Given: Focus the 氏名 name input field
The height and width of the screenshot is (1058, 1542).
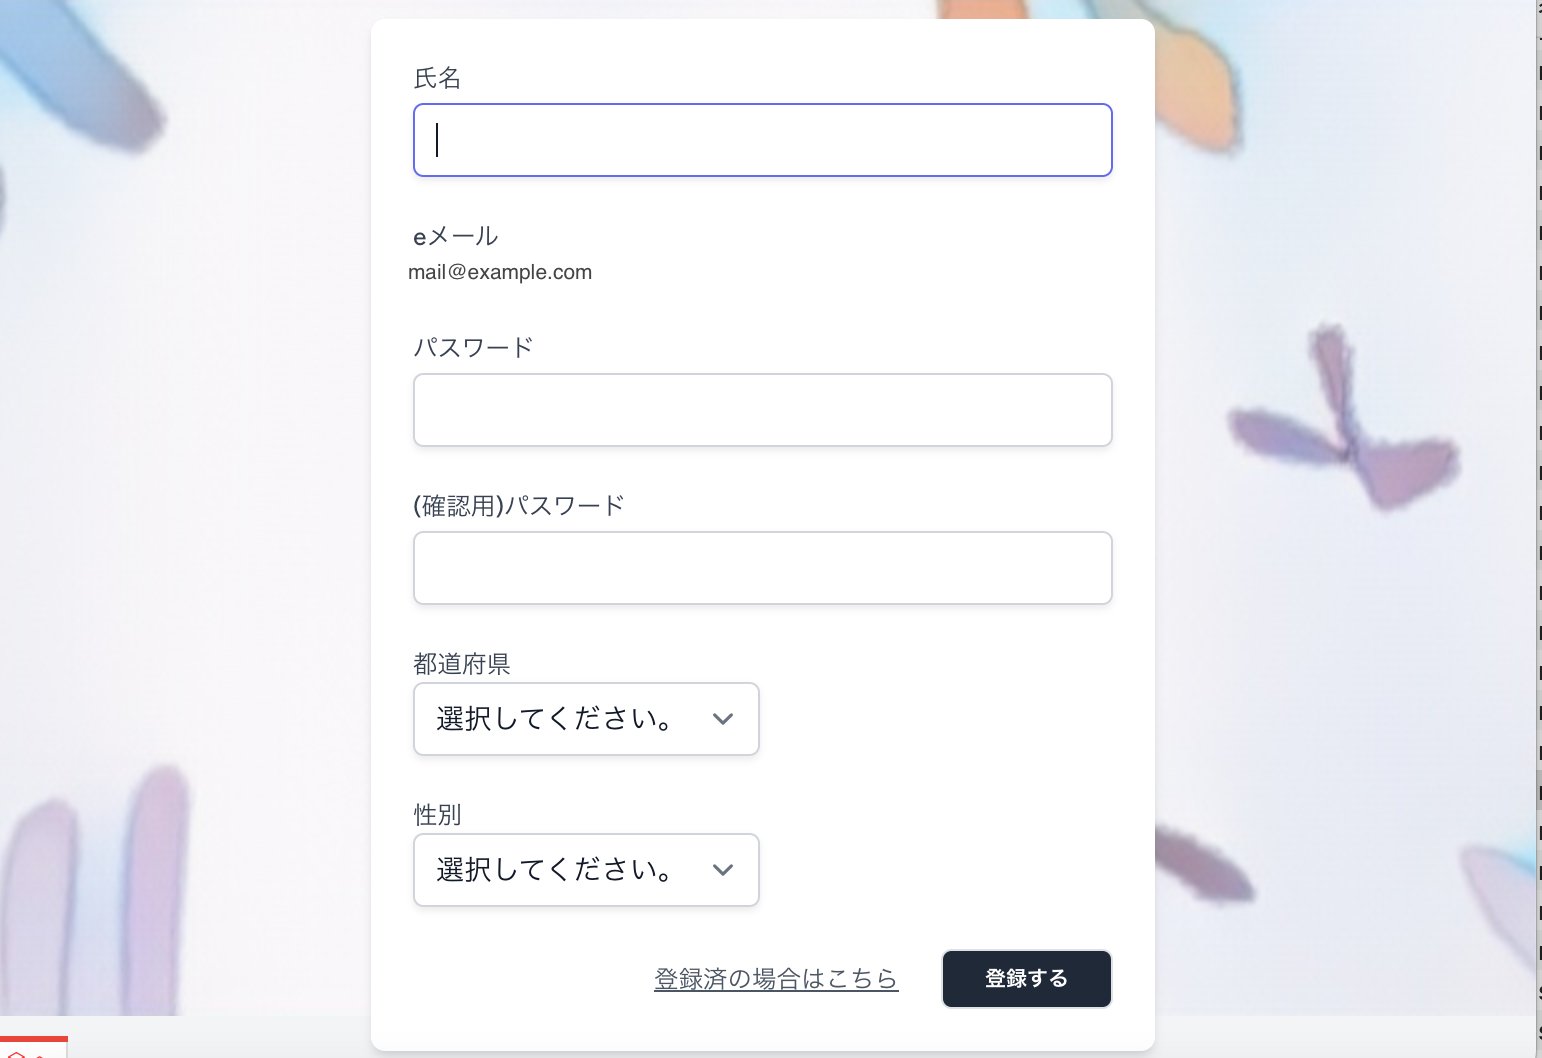Looking at the screenshot, I should (763, 140).
